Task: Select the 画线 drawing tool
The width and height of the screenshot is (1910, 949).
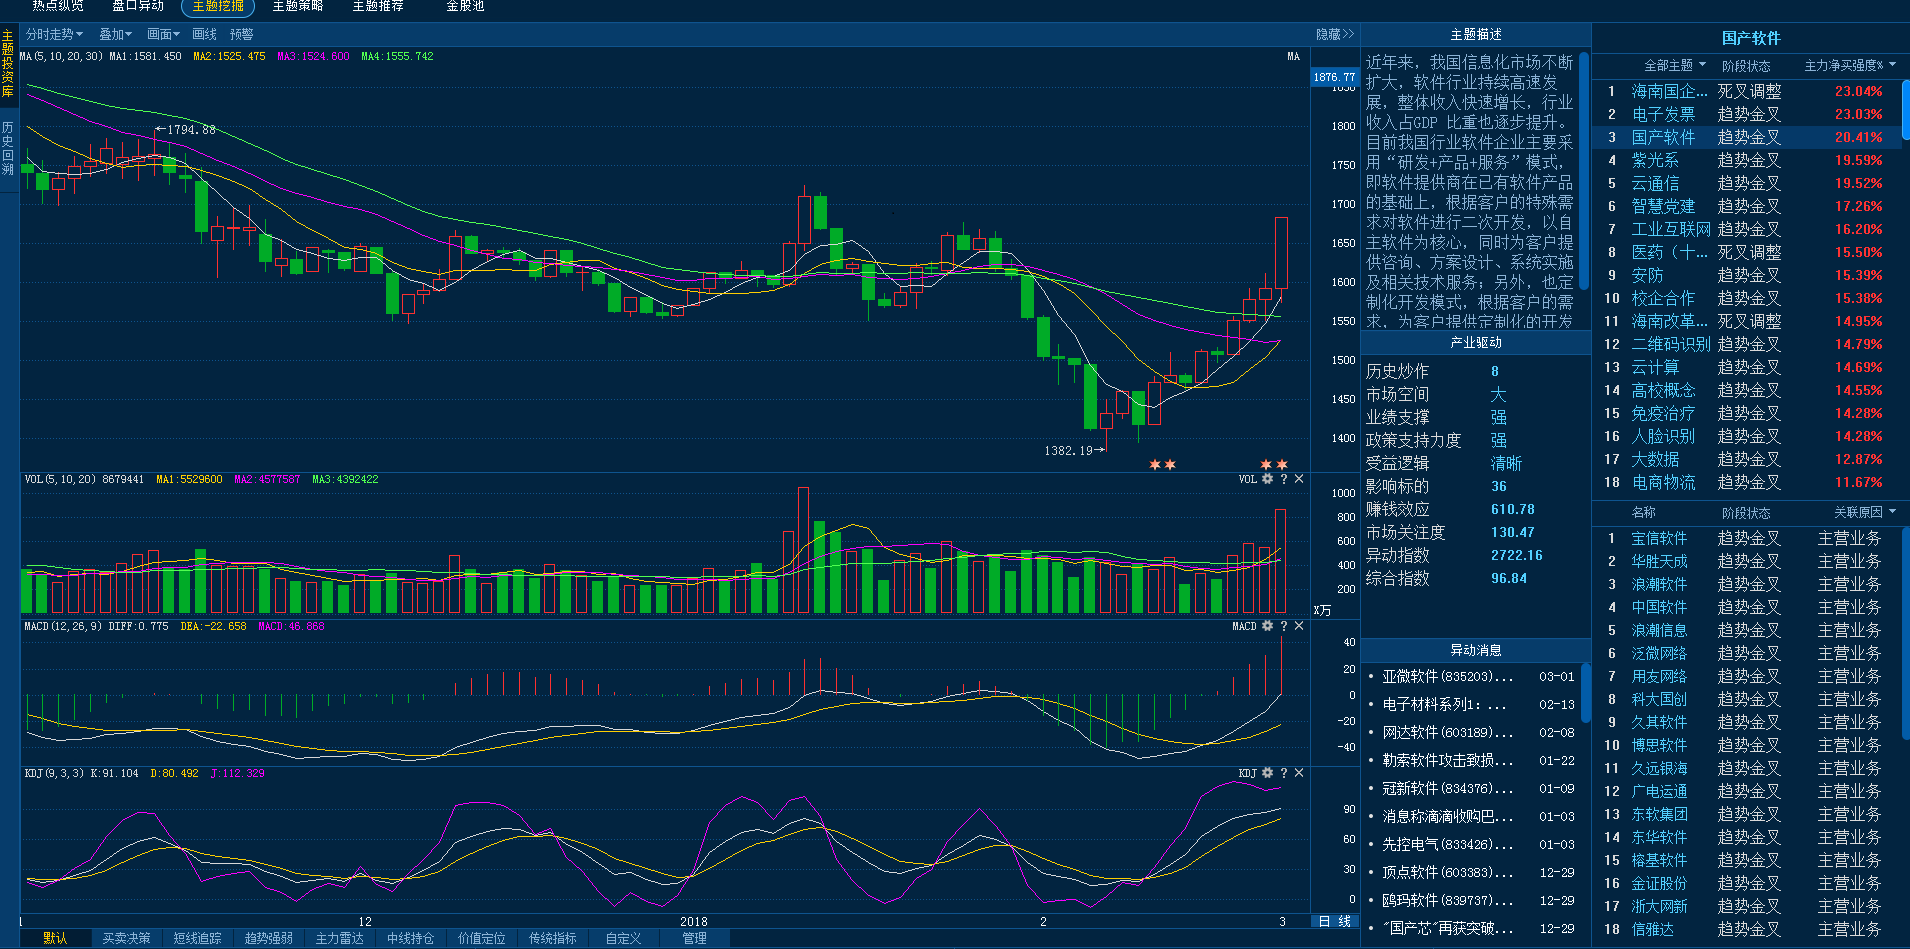Action: [x=204, y=34]
